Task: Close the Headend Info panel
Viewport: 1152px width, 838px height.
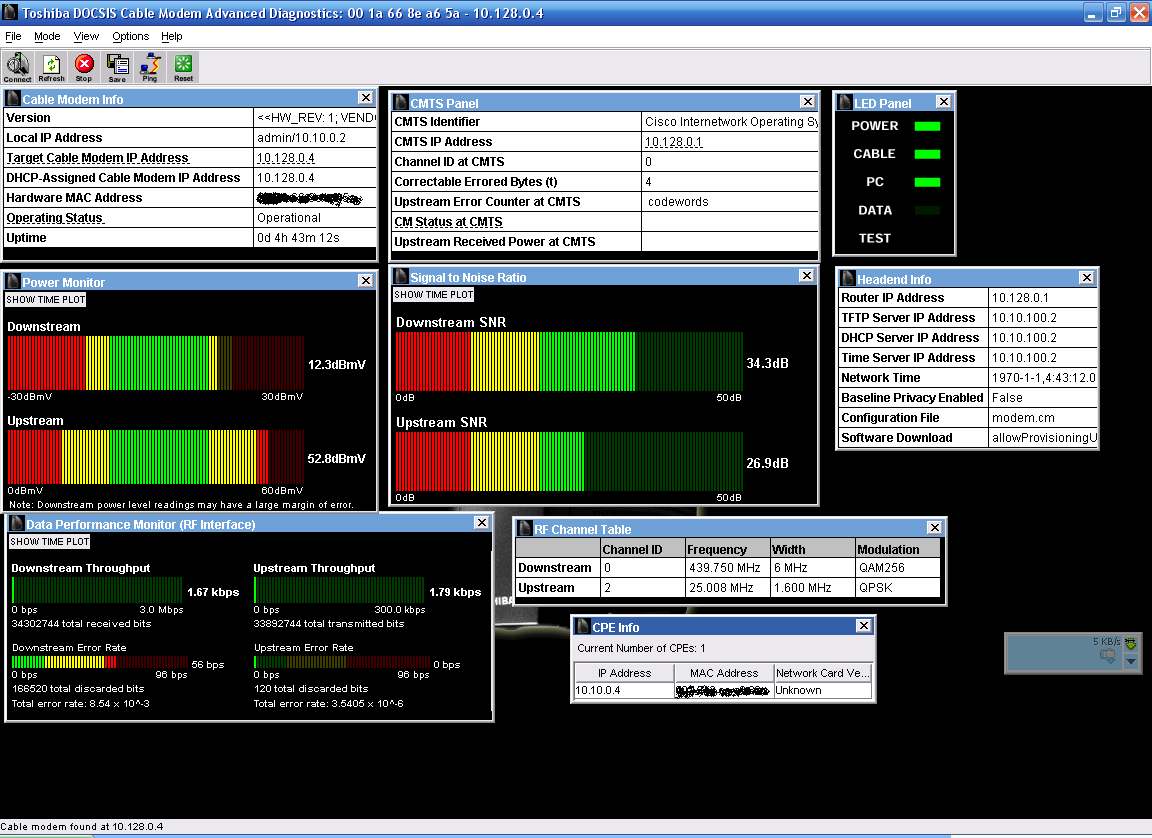Action: (1087, 278)
